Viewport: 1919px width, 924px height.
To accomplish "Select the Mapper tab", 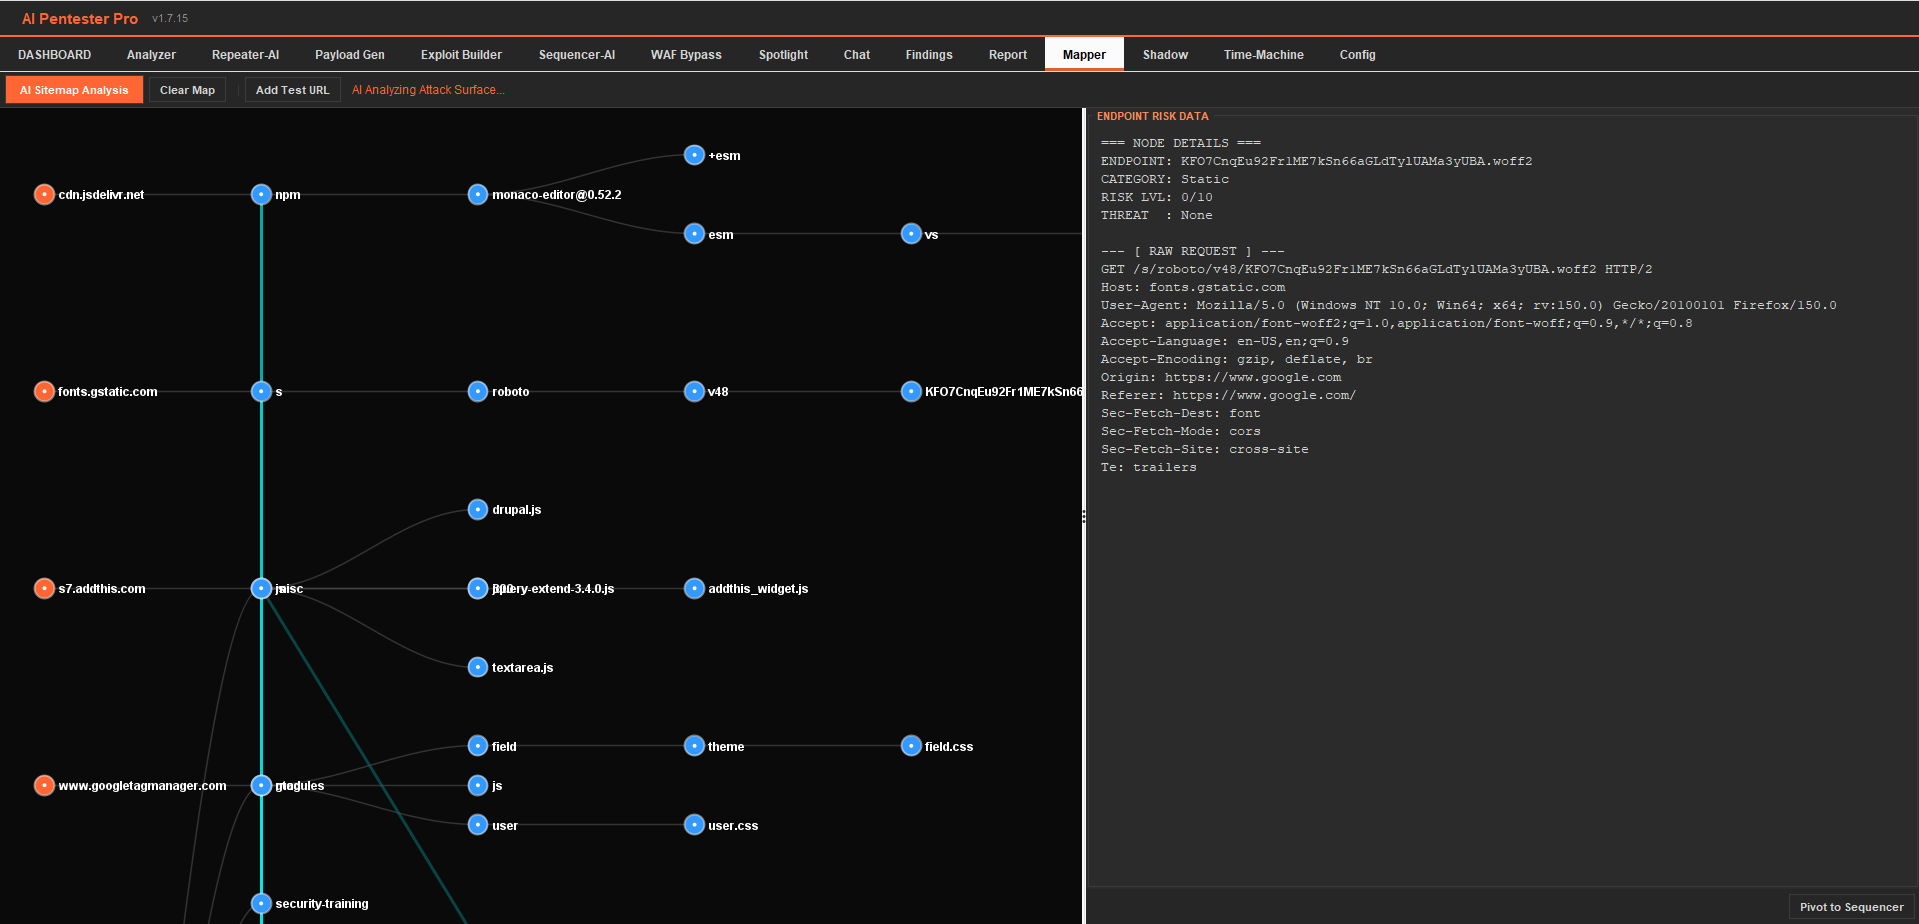I will coord(1084,55).
